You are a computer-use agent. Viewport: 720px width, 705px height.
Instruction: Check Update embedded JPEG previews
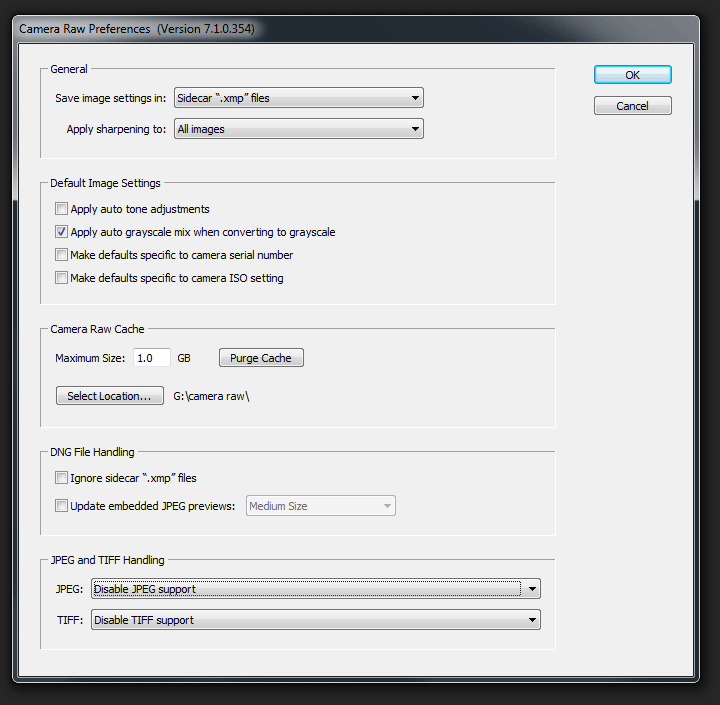[61, 506]
